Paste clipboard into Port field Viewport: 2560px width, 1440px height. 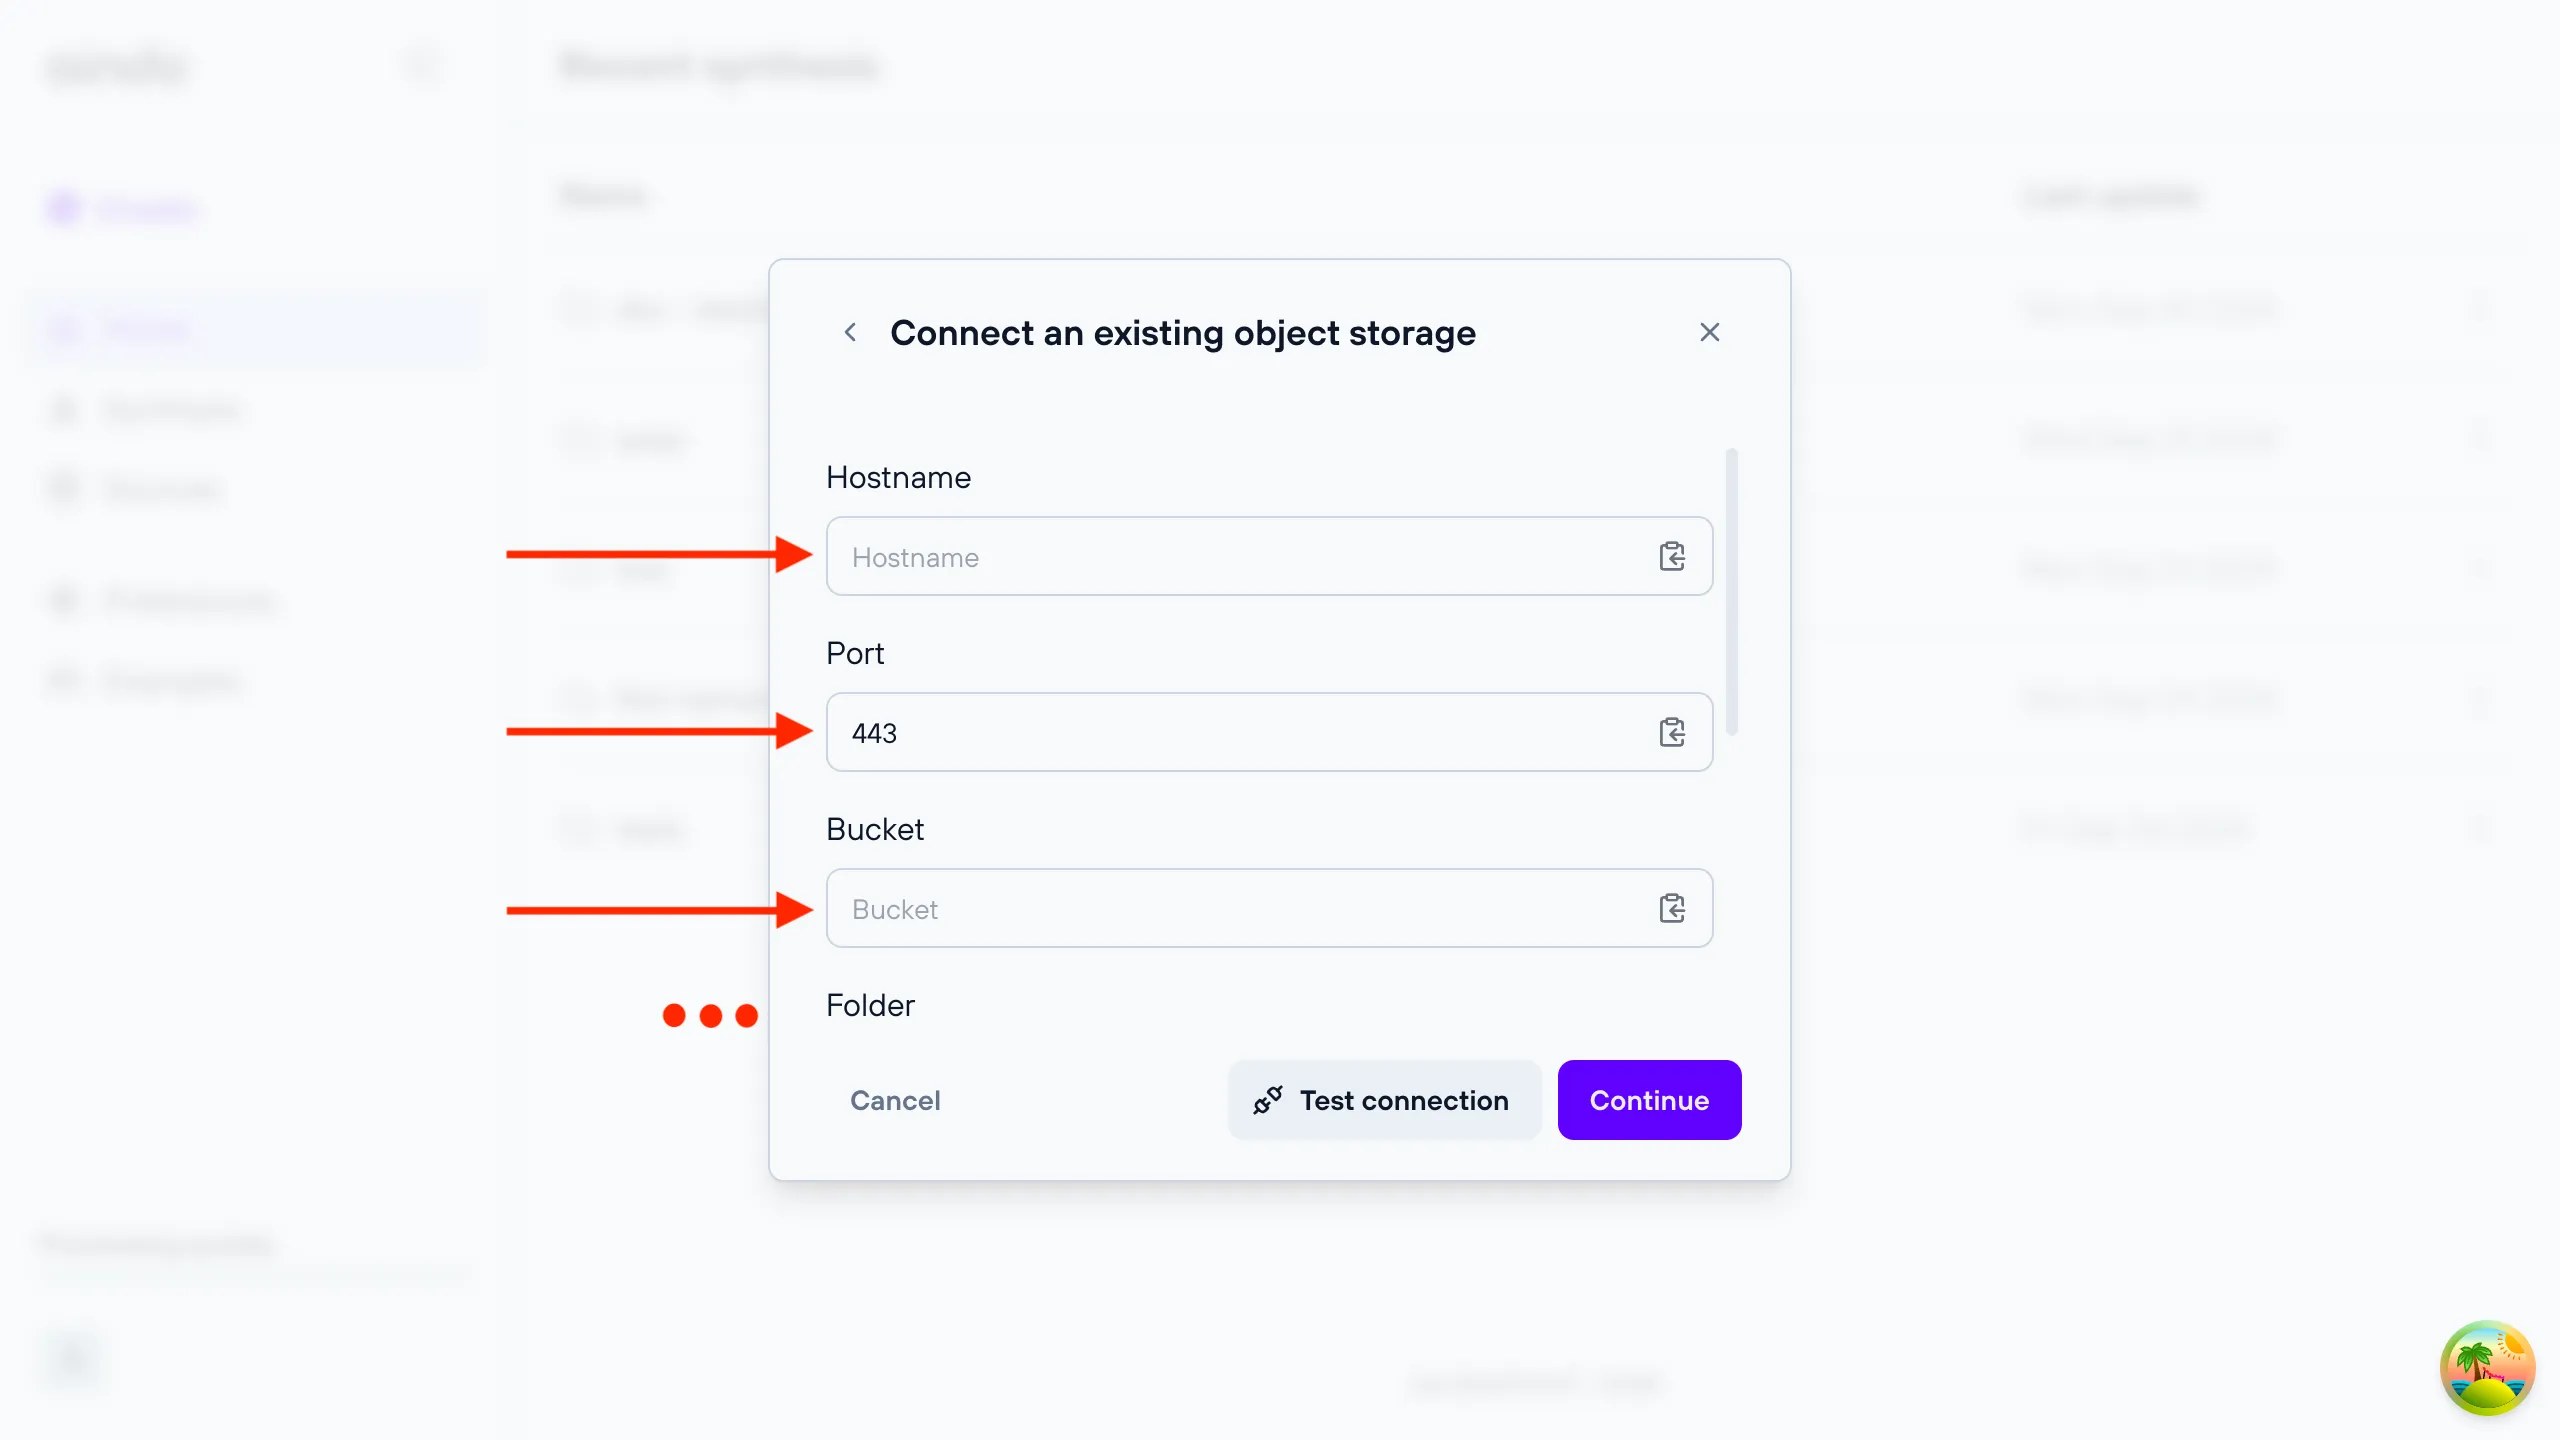[x=1672, y=732]
